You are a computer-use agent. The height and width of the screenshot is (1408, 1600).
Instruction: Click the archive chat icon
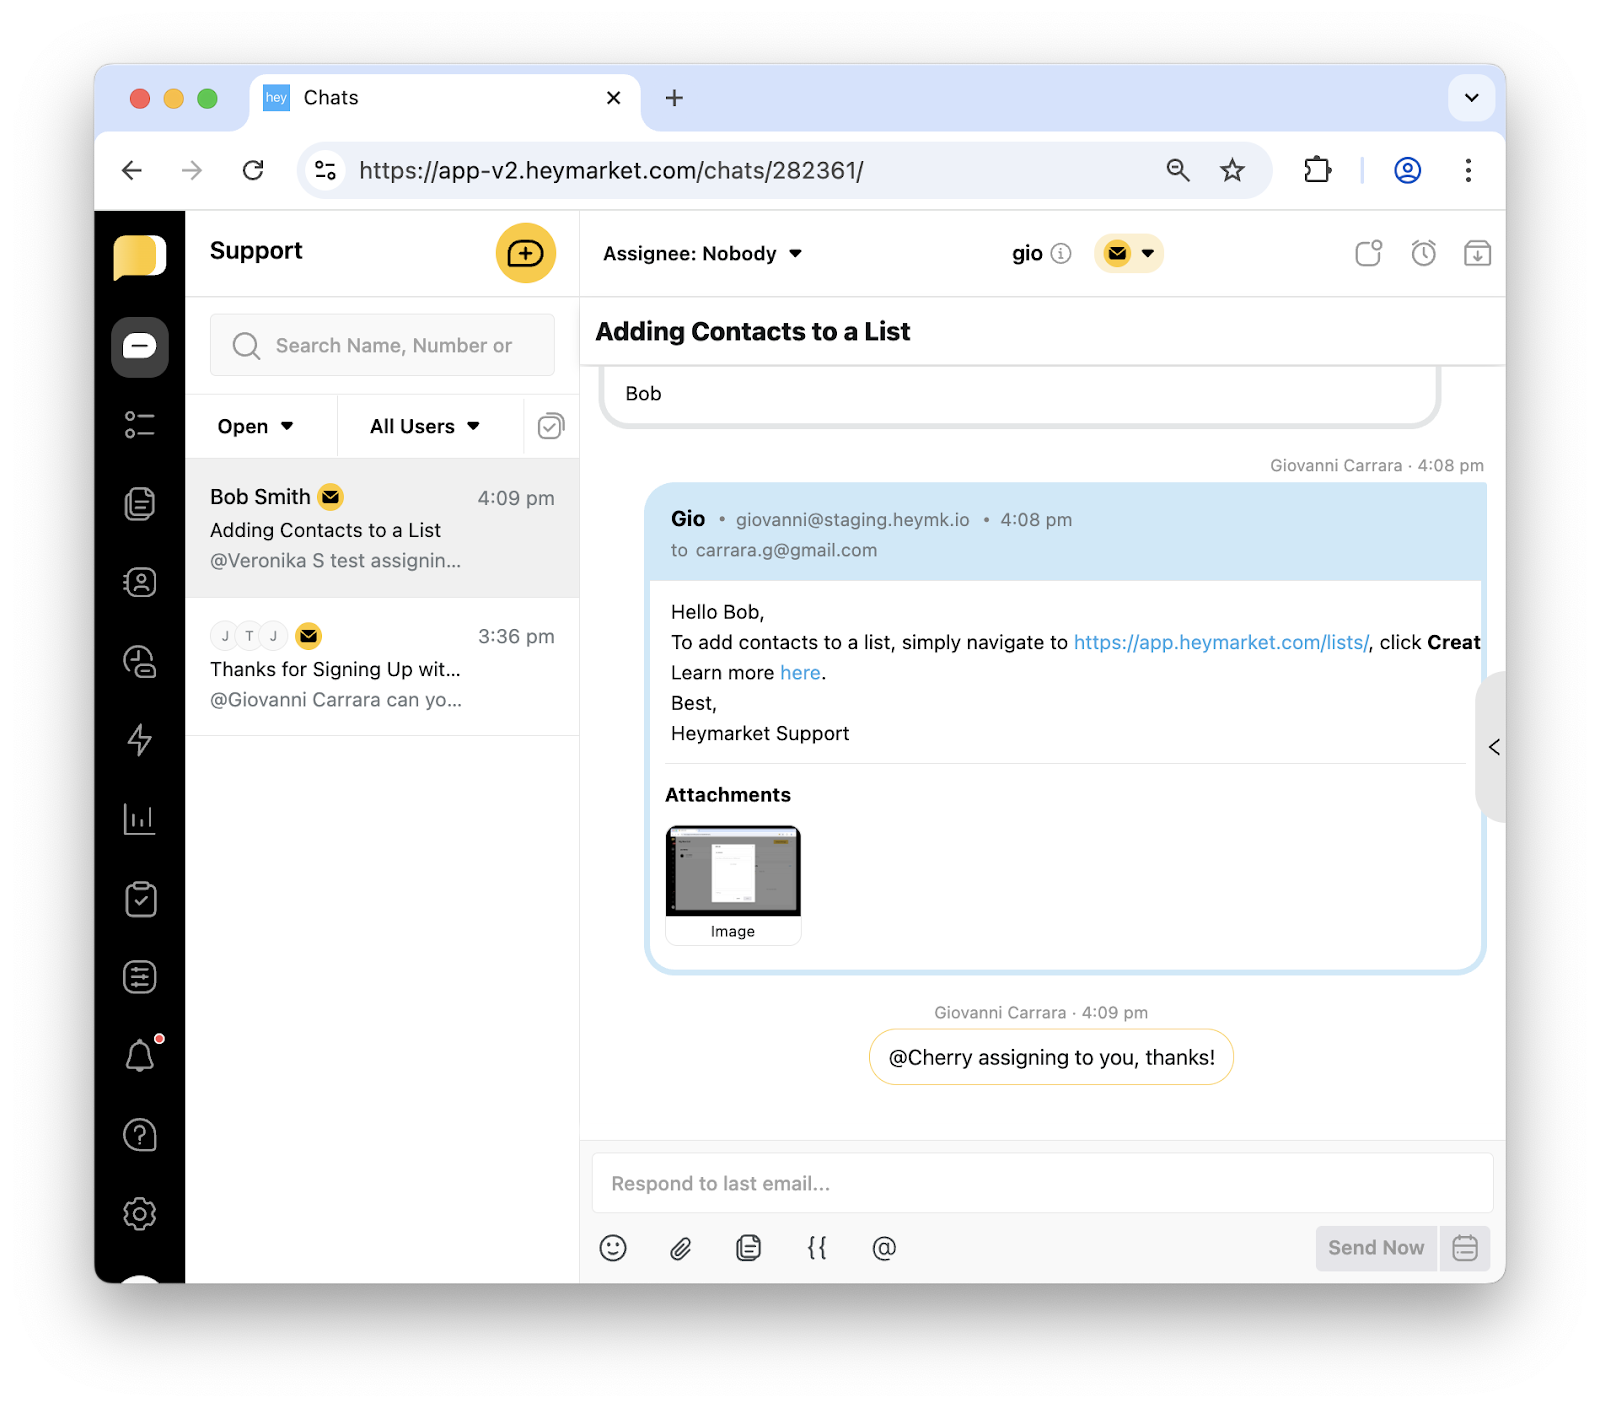point(1477,253)
